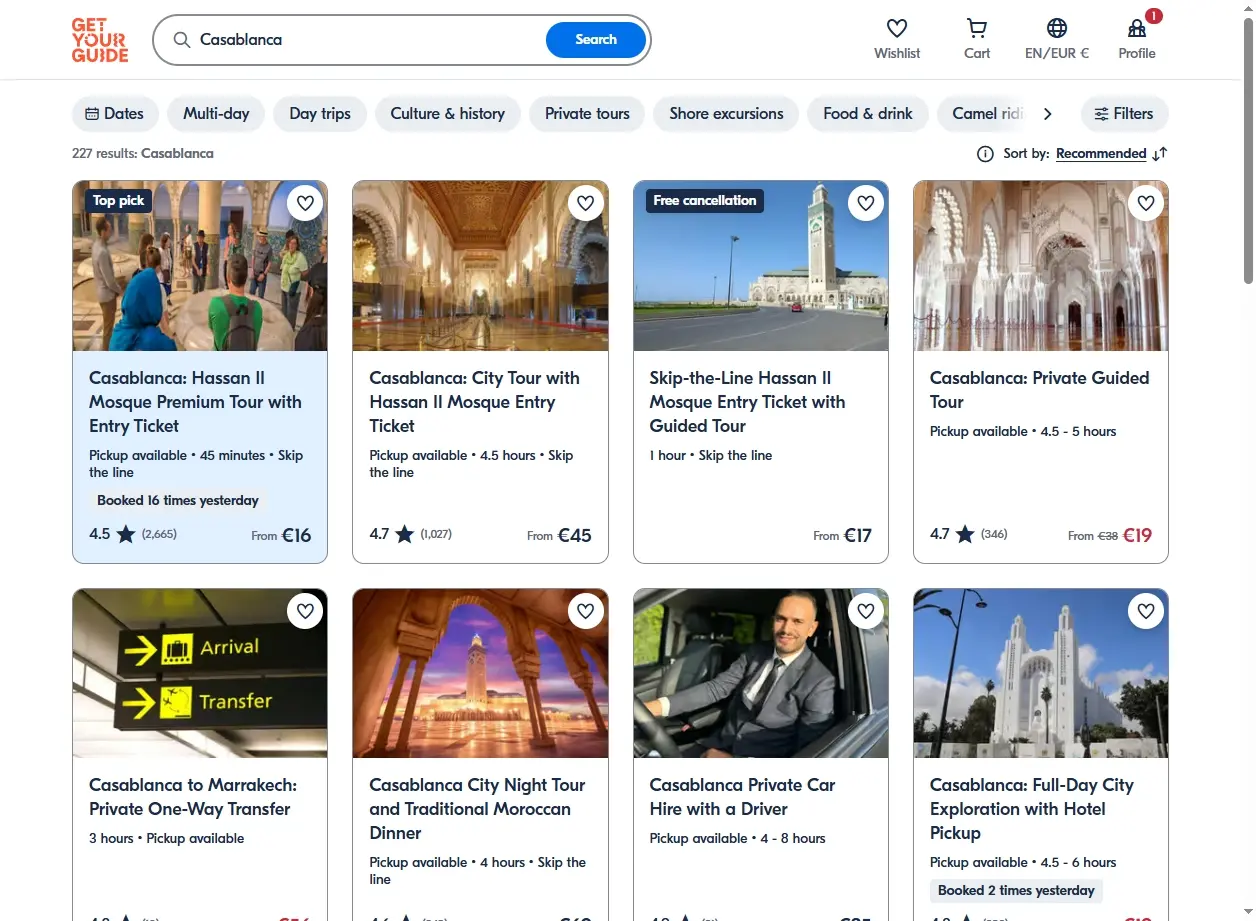Viewport: 1256px width, 921px height.
Task: Open the shopping Cart icon
Action: pyautogui.click(x=977, y=28)
